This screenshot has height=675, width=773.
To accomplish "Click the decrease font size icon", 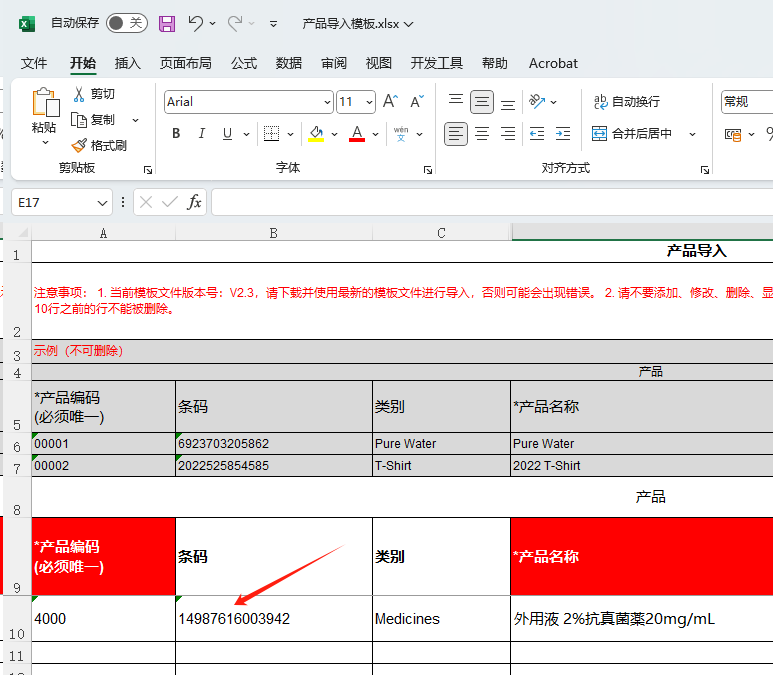I will point(417,102).
